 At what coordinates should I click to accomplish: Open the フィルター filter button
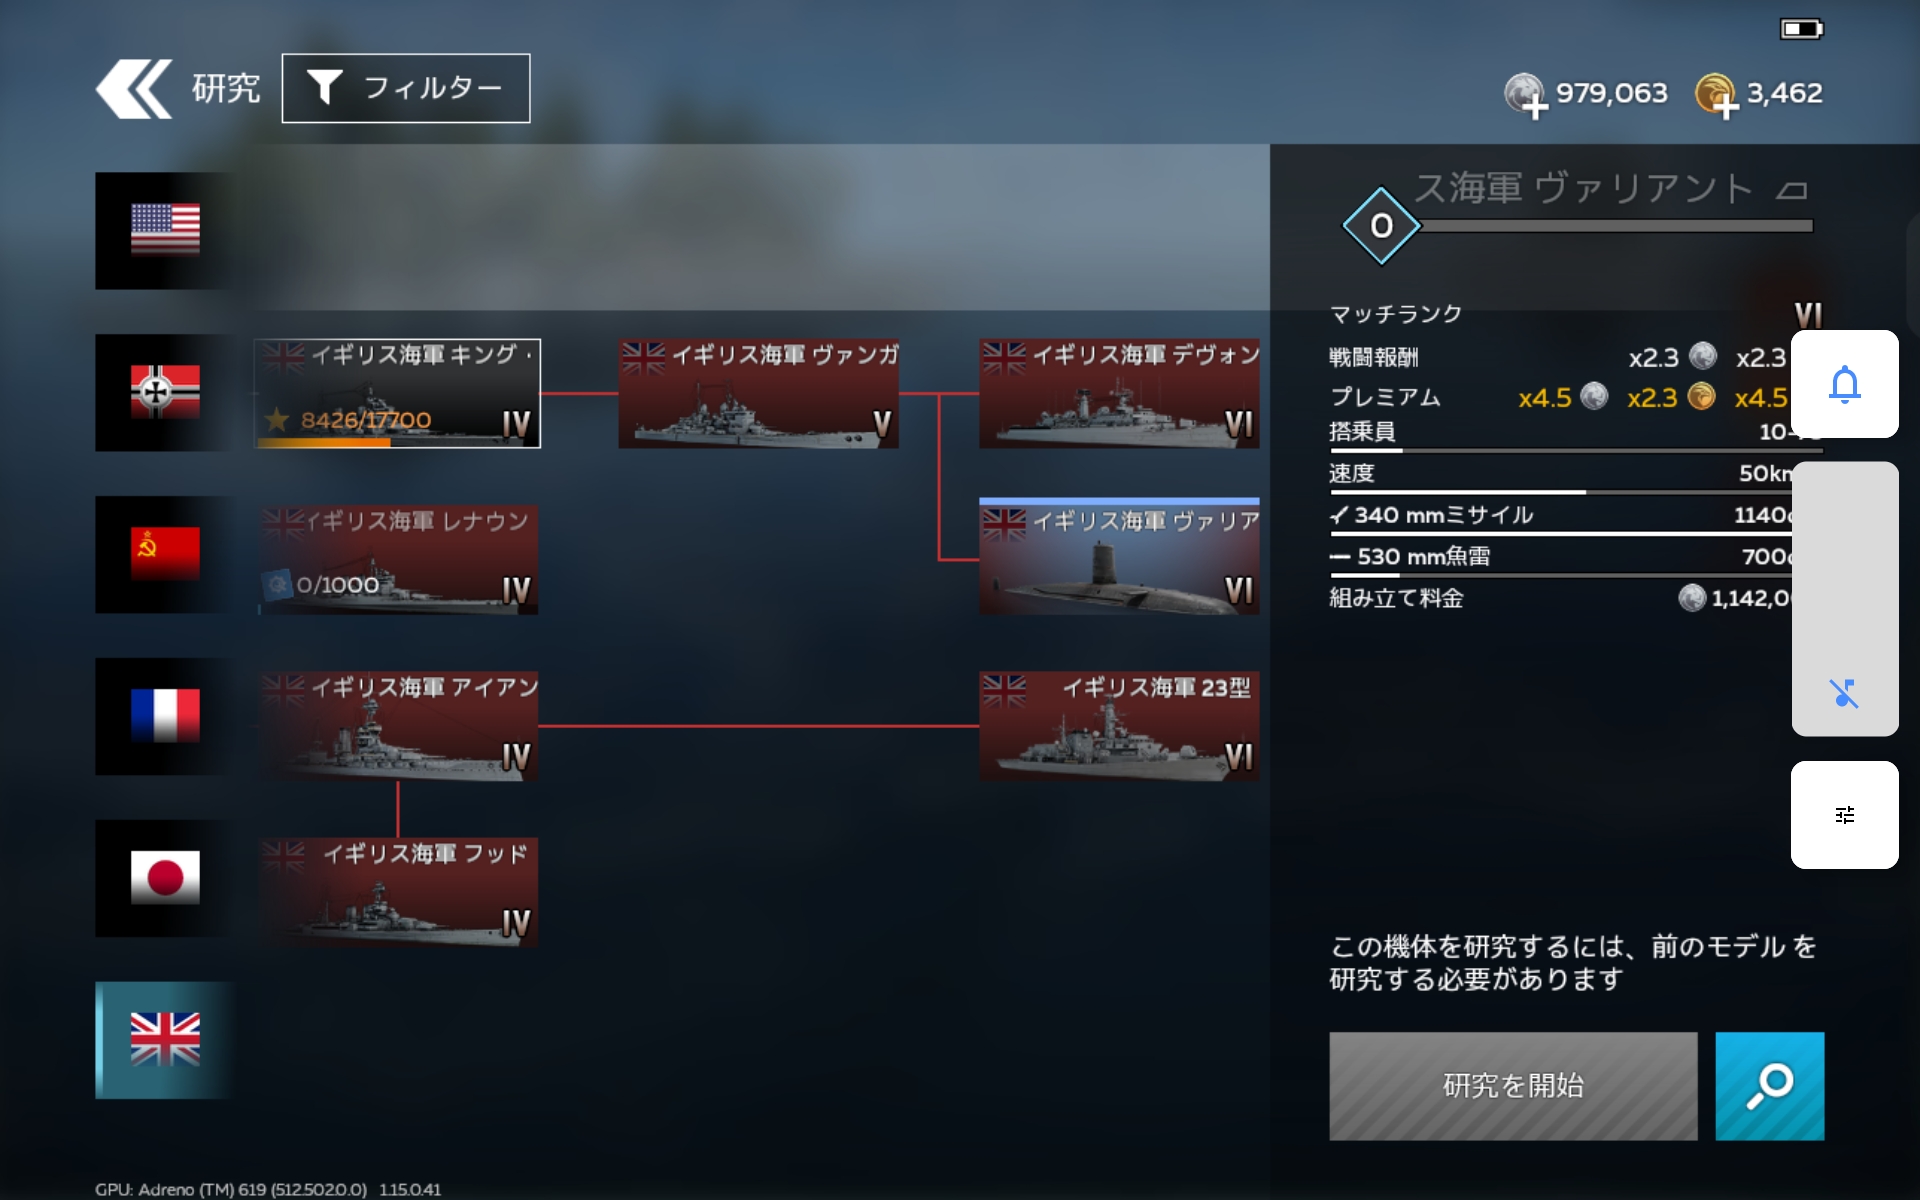coord(406,88)
